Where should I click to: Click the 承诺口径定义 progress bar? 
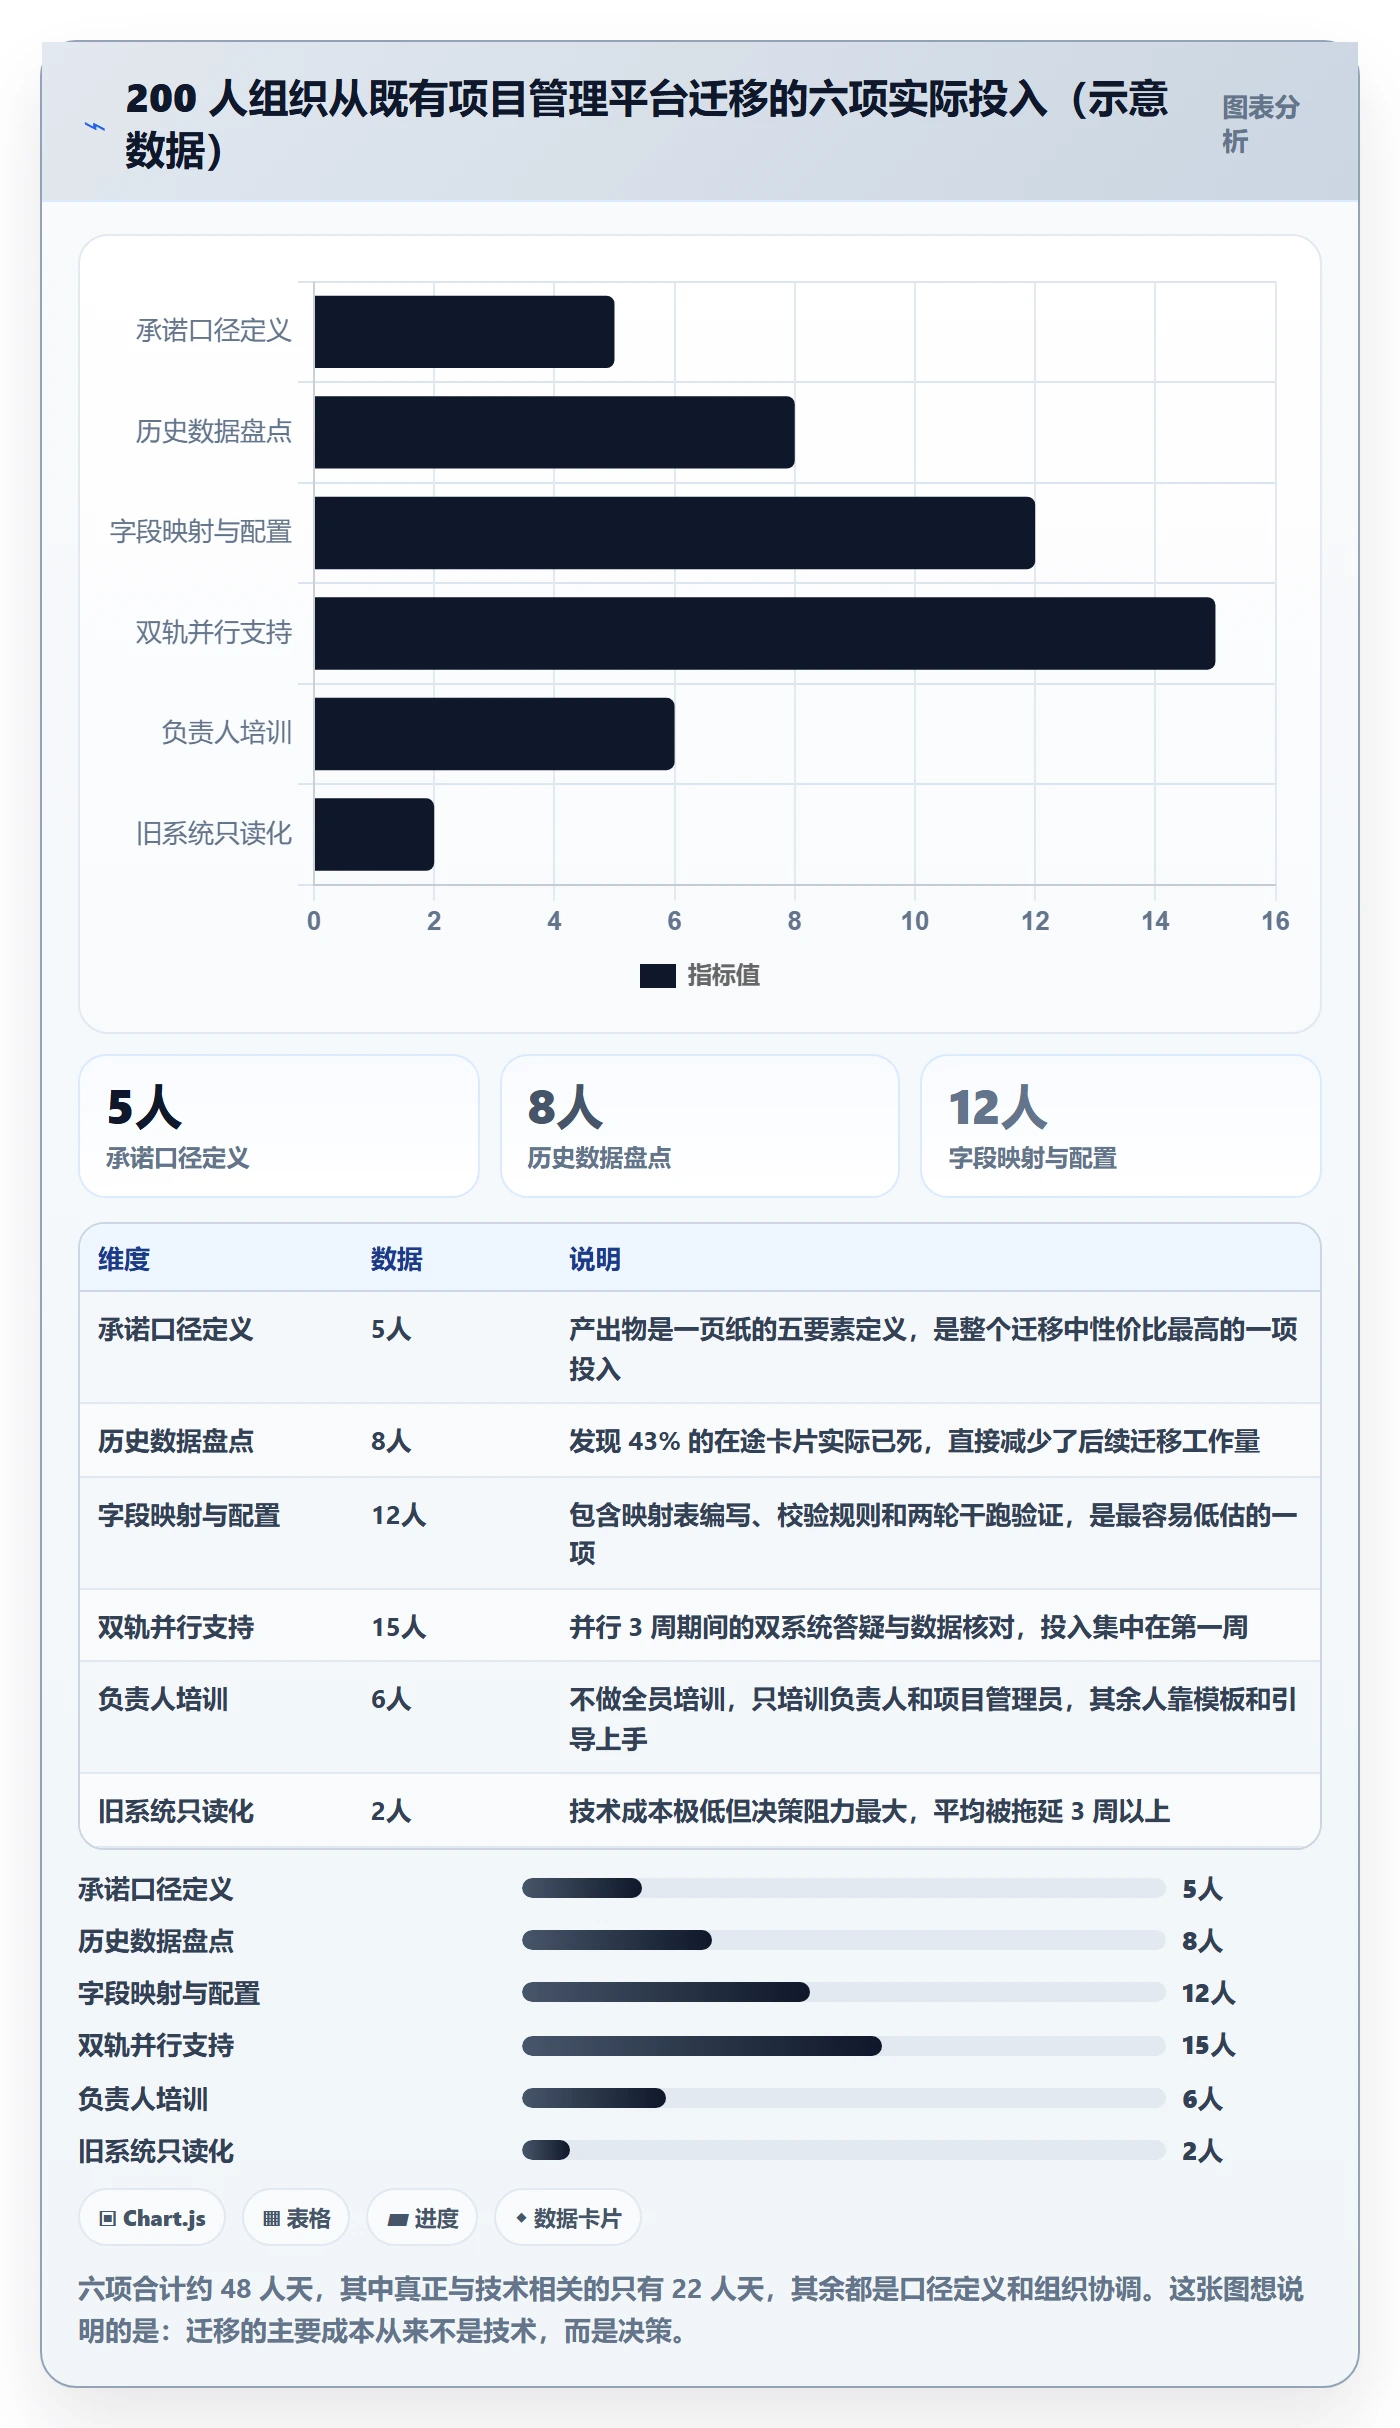coord(844,1888)
